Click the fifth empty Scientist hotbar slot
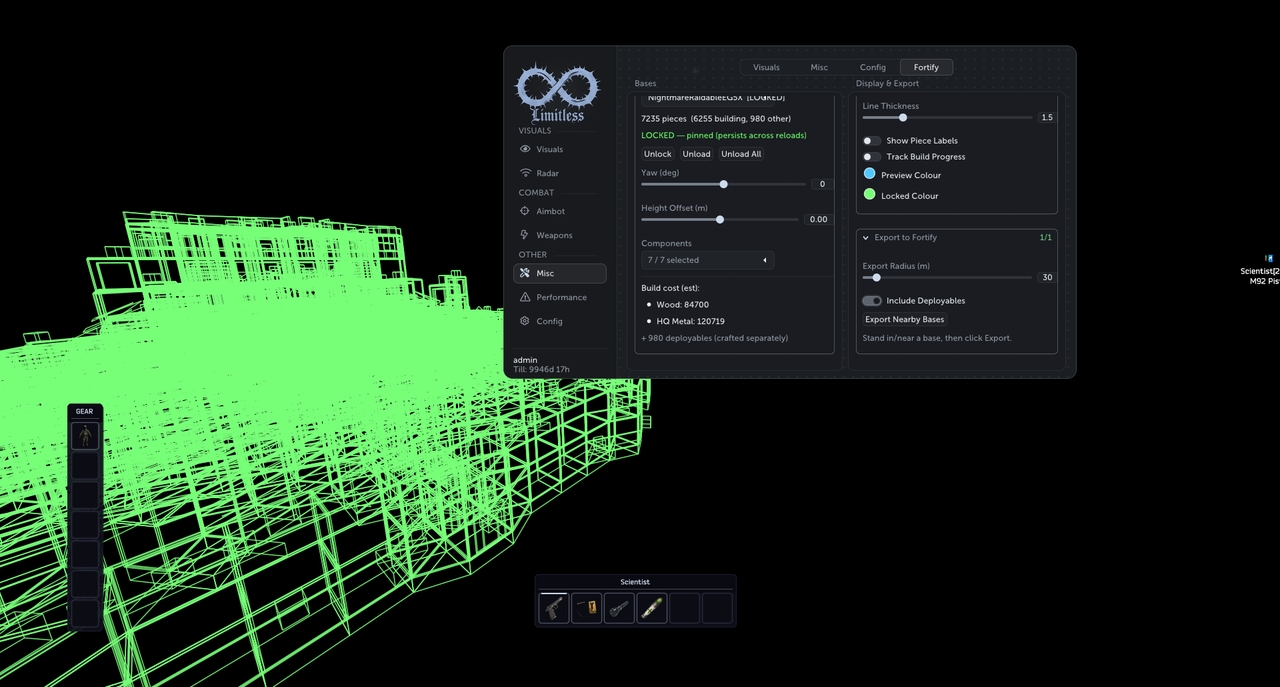This screenshot has height=687, width=1280. (684, 608)
